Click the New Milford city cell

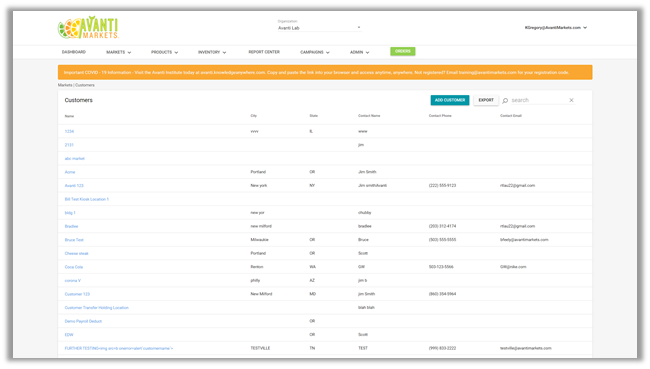[261, 294]
